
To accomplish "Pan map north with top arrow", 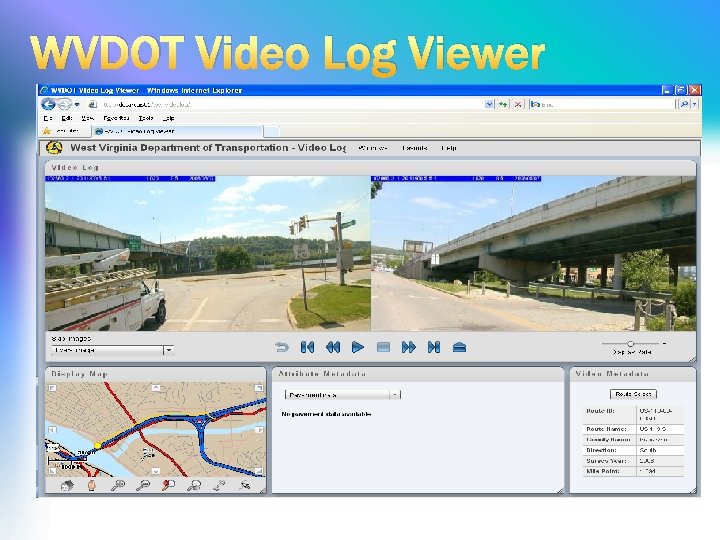I will 156,388.
